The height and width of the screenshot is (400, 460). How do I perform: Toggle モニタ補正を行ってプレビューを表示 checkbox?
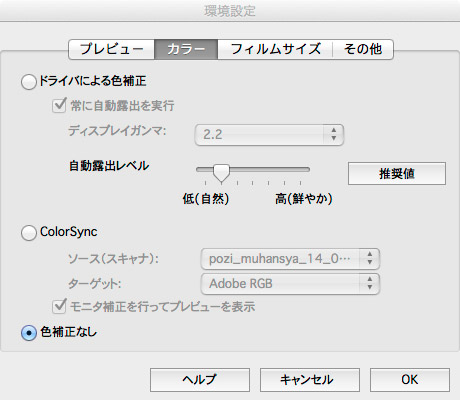coord(59,307)
